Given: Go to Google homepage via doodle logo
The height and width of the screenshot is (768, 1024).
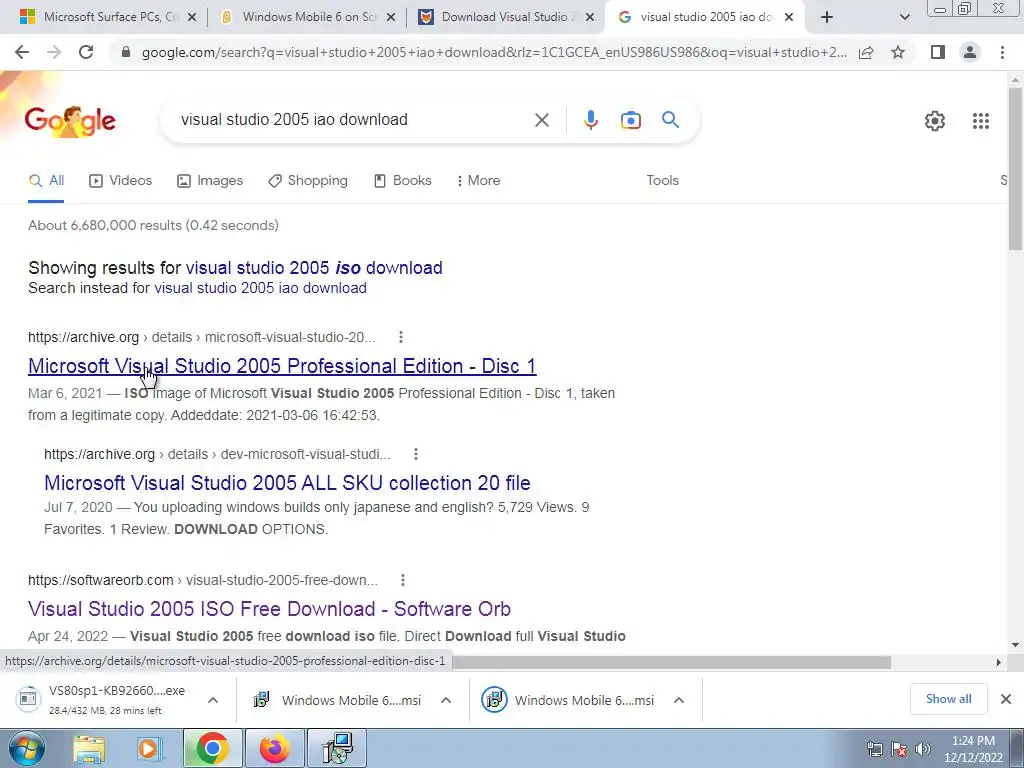Looking at the screenshot, I should [x=70, y=120].
